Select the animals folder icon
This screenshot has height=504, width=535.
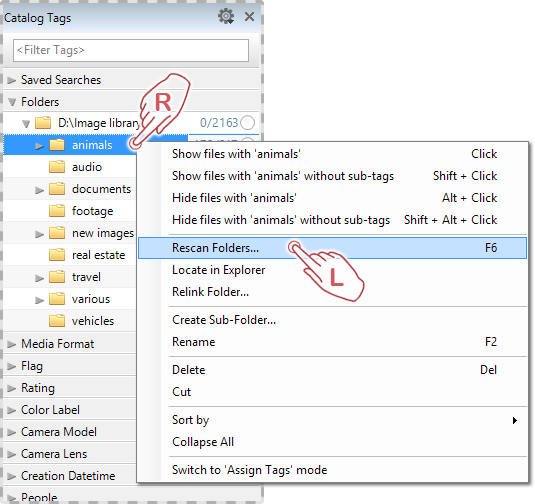[57, 145]
